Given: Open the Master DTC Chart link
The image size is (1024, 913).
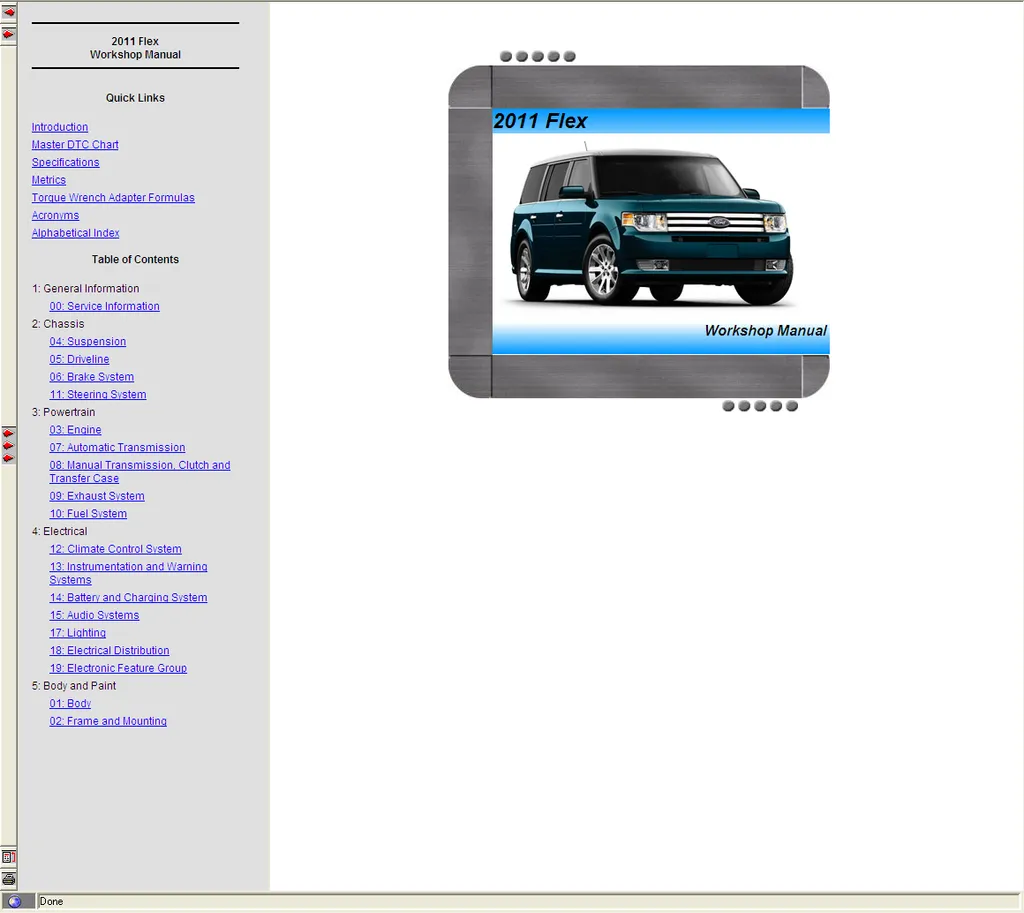Looking at the screenshot, I should click(75, 144).
